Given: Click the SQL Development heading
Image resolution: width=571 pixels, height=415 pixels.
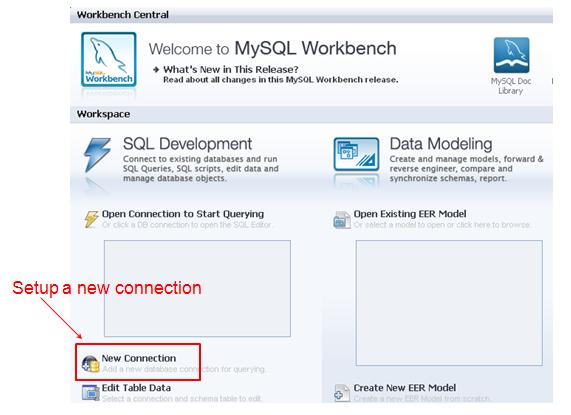Looking at the screenshot, I should pyautogui.click(x=187, y=144).
